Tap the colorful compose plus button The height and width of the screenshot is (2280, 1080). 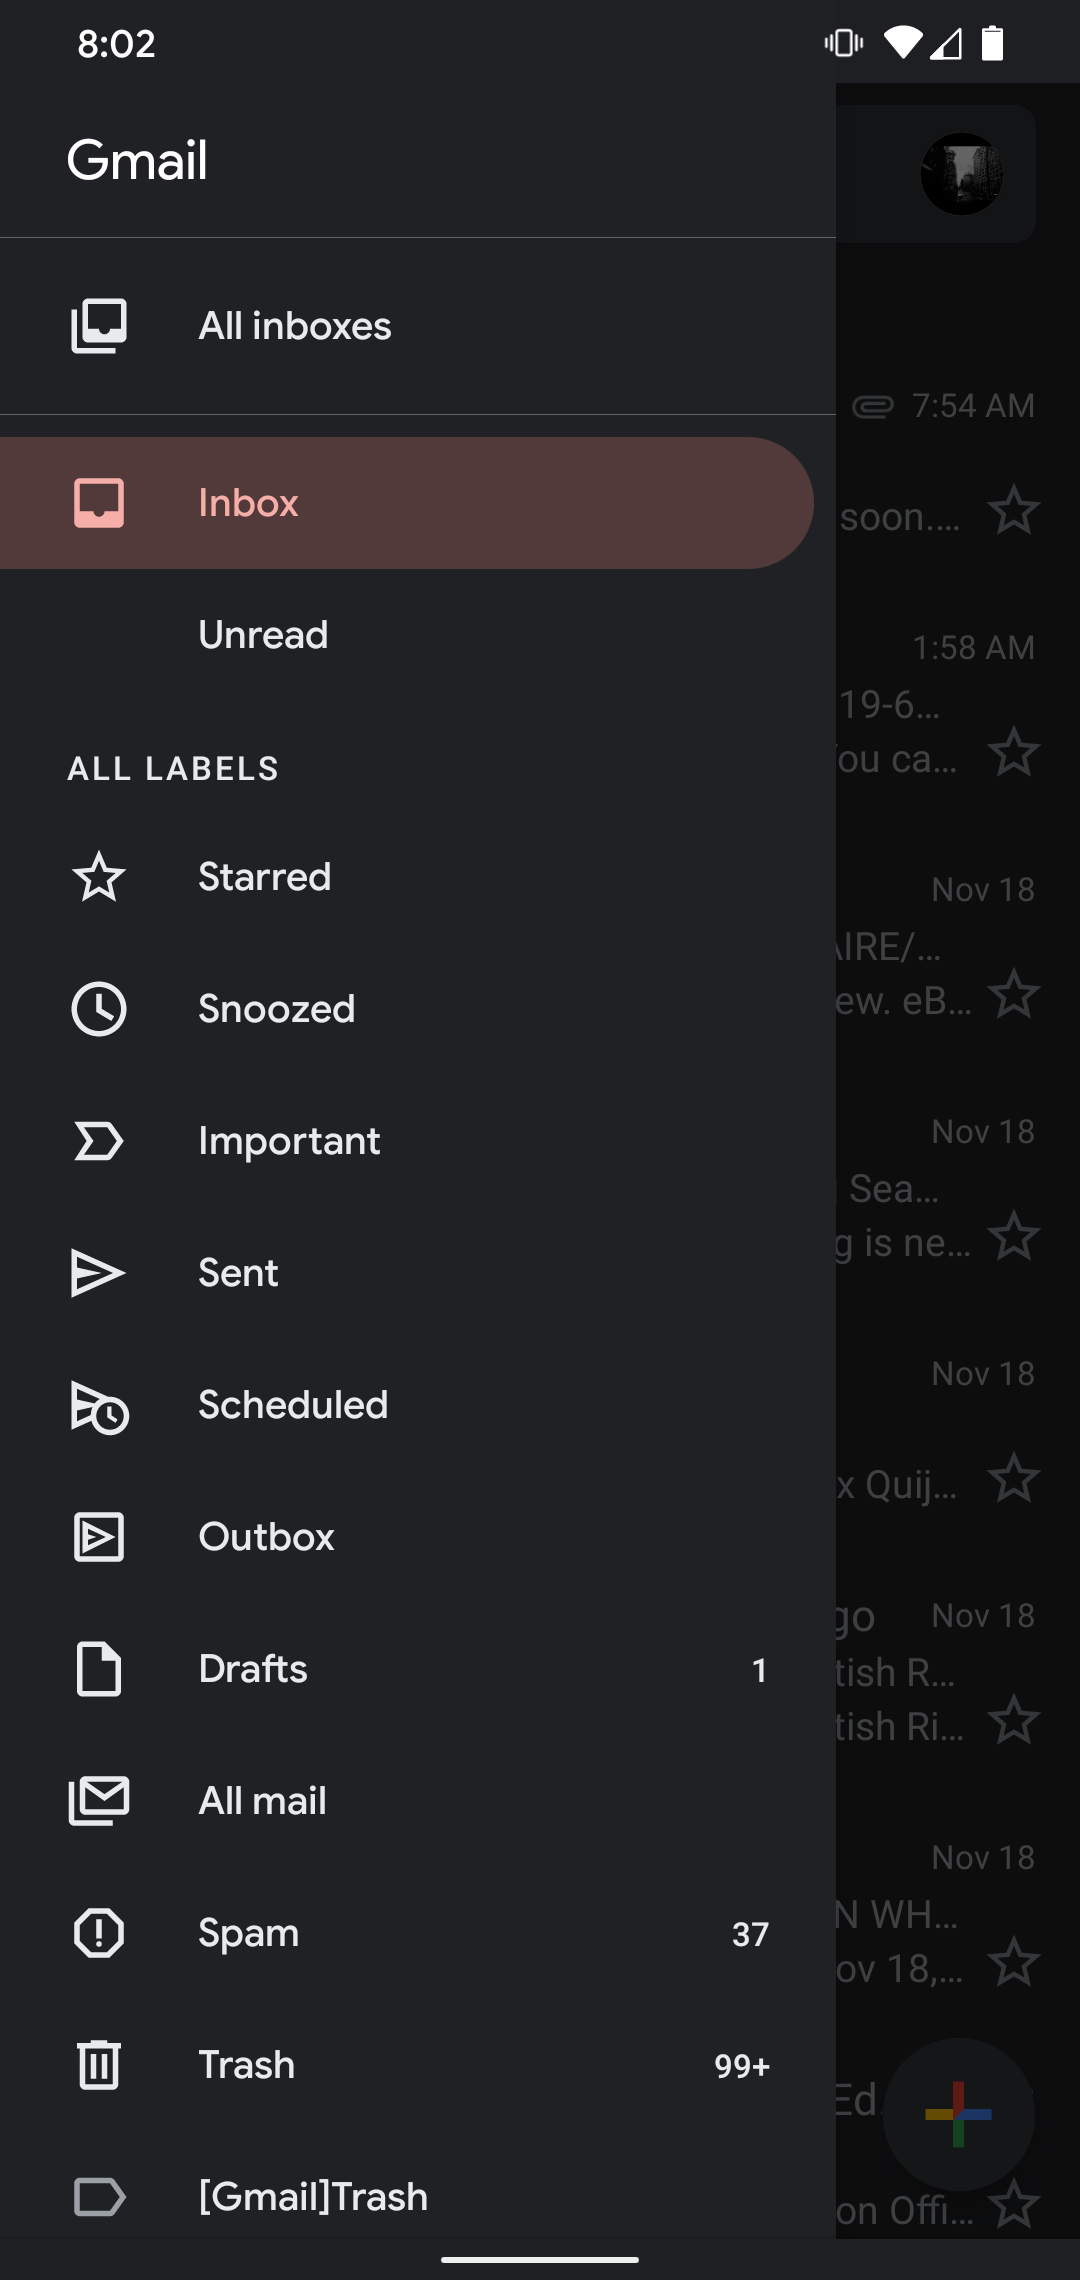pos(958,2114)
